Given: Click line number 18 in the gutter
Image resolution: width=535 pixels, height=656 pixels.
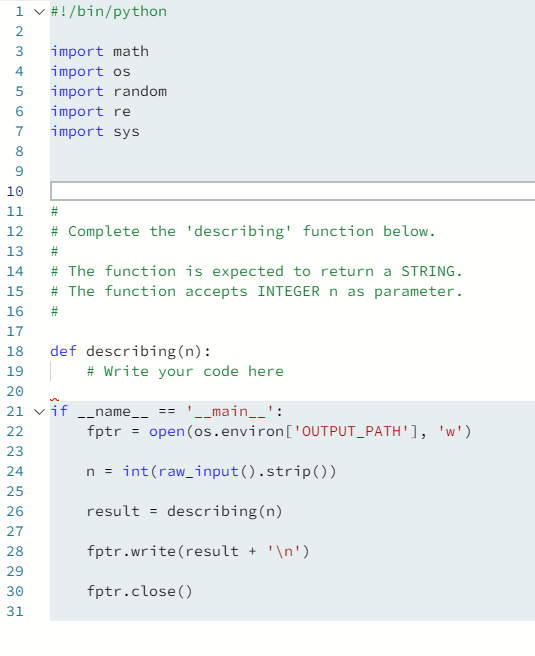Looking at the screenshot, I should point(15,351).
